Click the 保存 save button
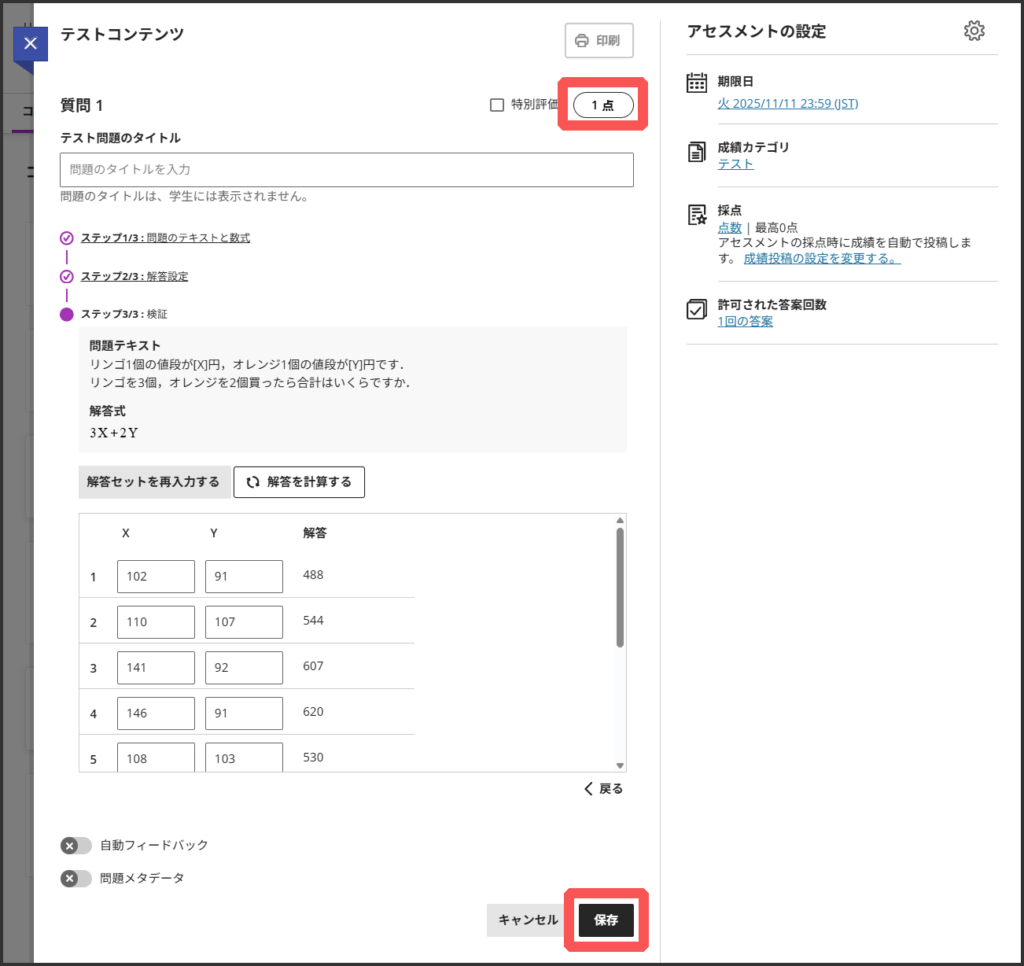The image size is (1024, 966). pos(606,920)
